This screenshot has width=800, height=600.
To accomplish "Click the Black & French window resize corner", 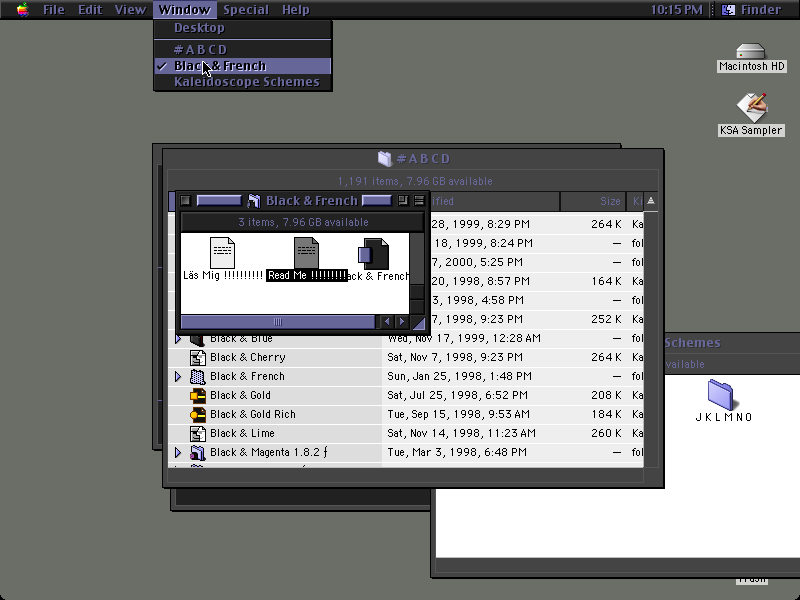I will (x=418, y=322).
